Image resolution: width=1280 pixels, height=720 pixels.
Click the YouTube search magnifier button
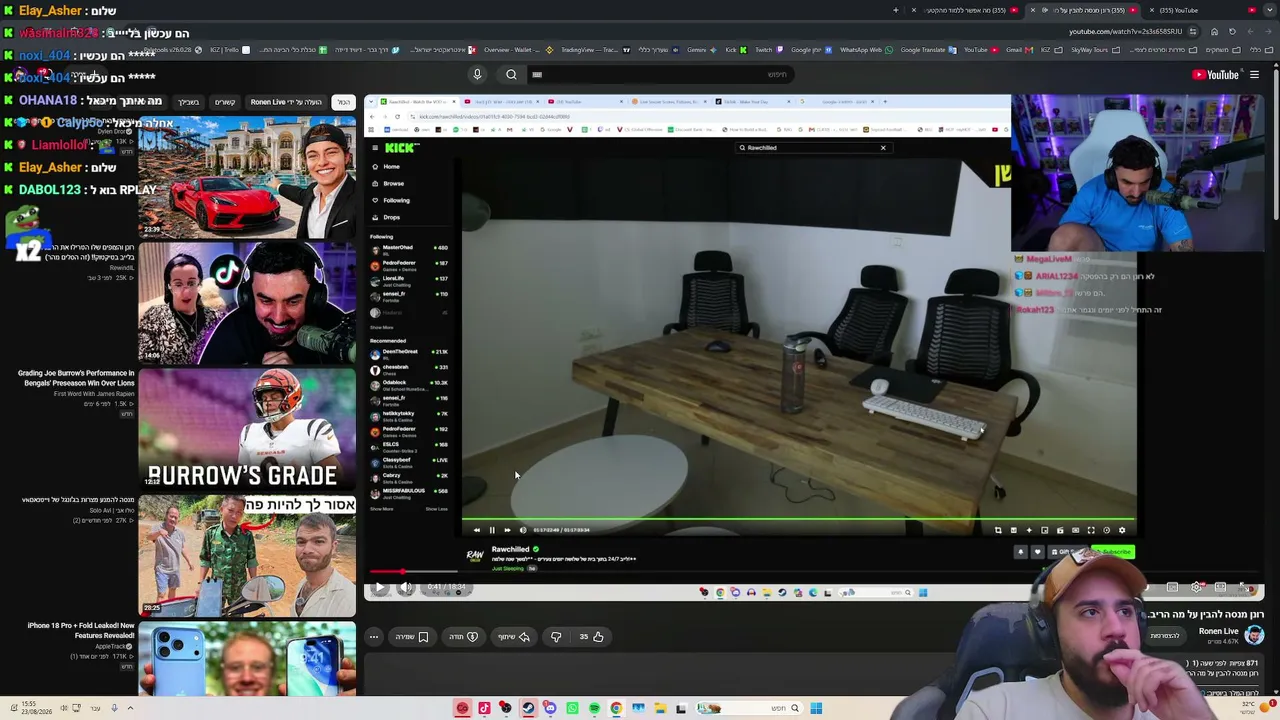[x=511, y=74]
